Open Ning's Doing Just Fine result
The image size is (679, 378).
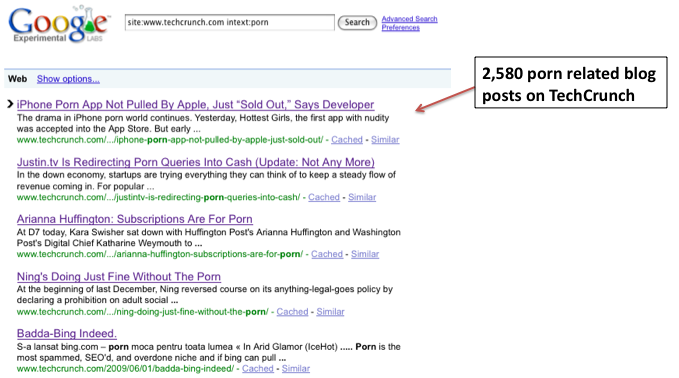click(119, 276)
